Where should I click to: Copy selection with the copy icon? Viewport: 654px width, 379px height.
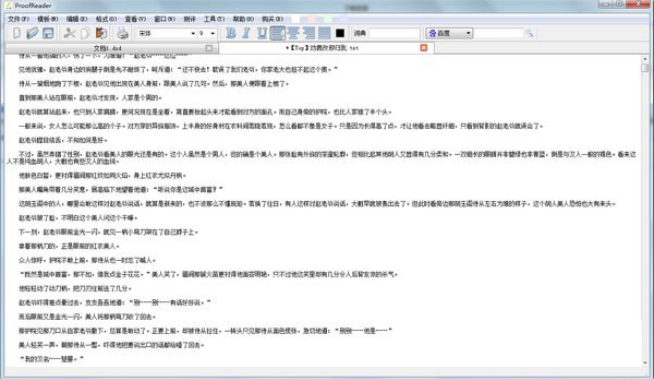85,33
